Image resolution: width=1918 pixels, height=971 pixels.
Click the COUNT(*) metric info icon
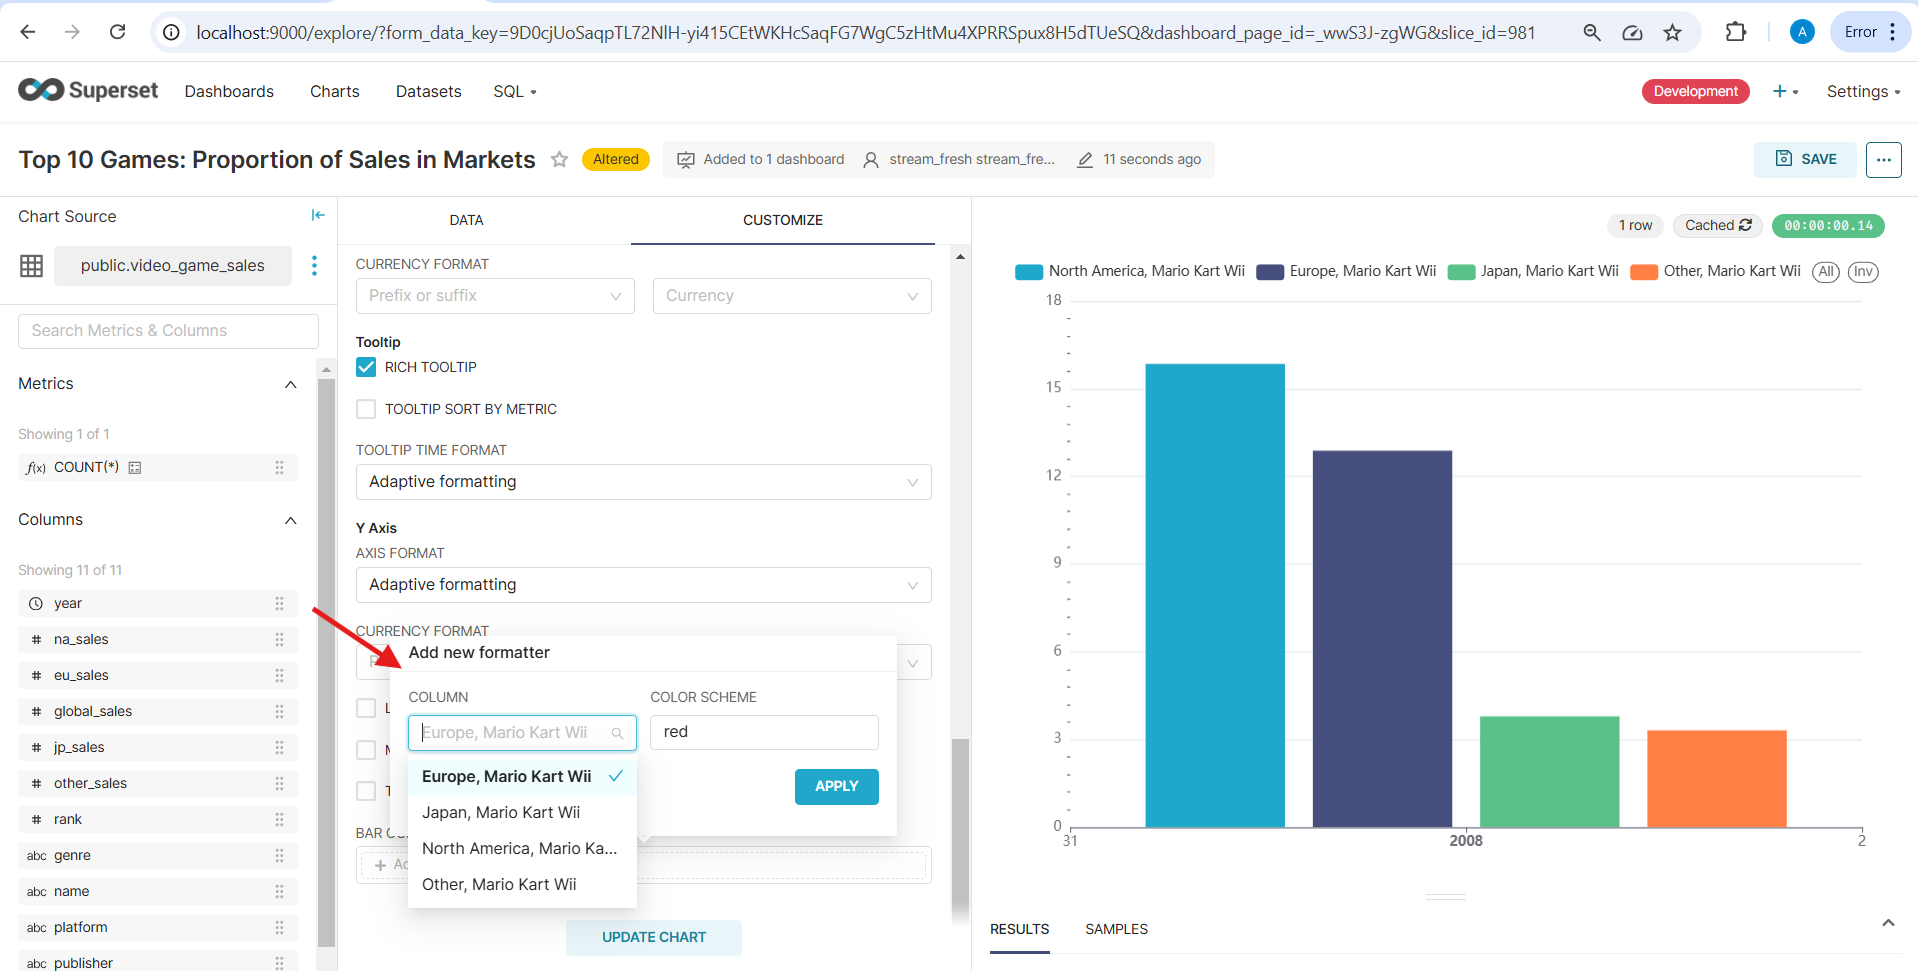point(135,468)
